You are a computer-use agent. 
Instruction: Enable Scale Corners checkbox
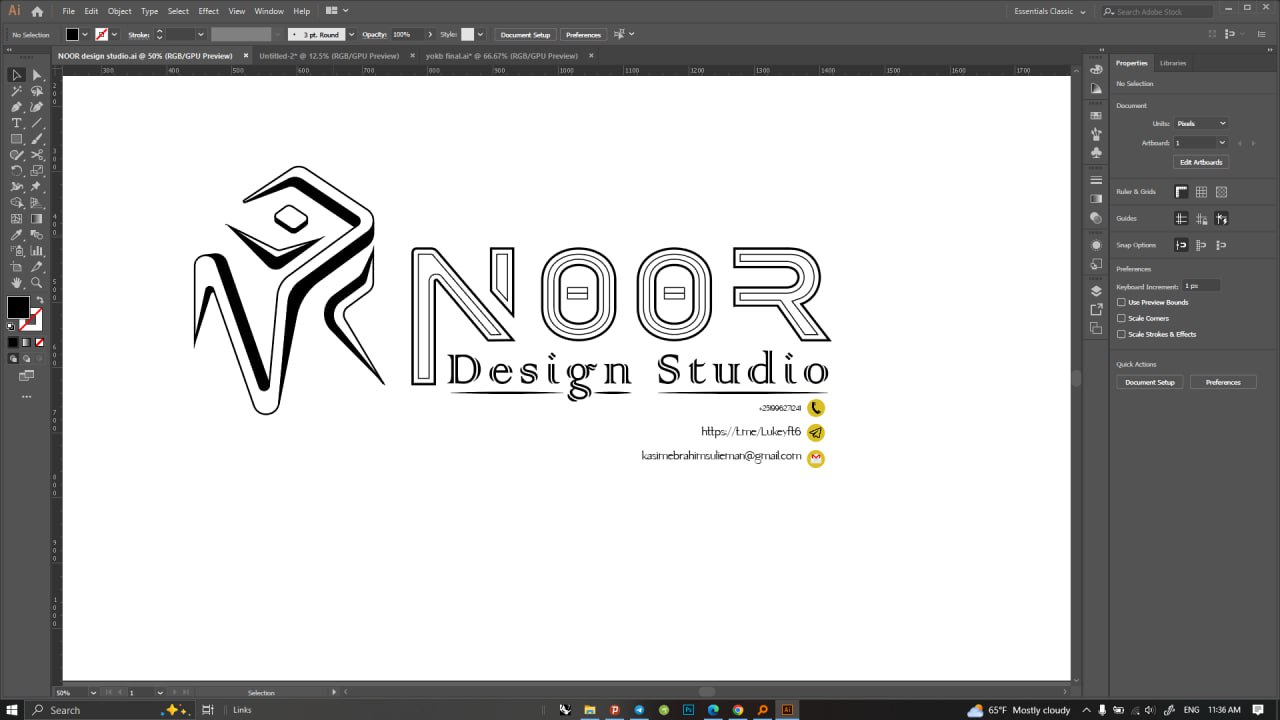(1121, 318)
